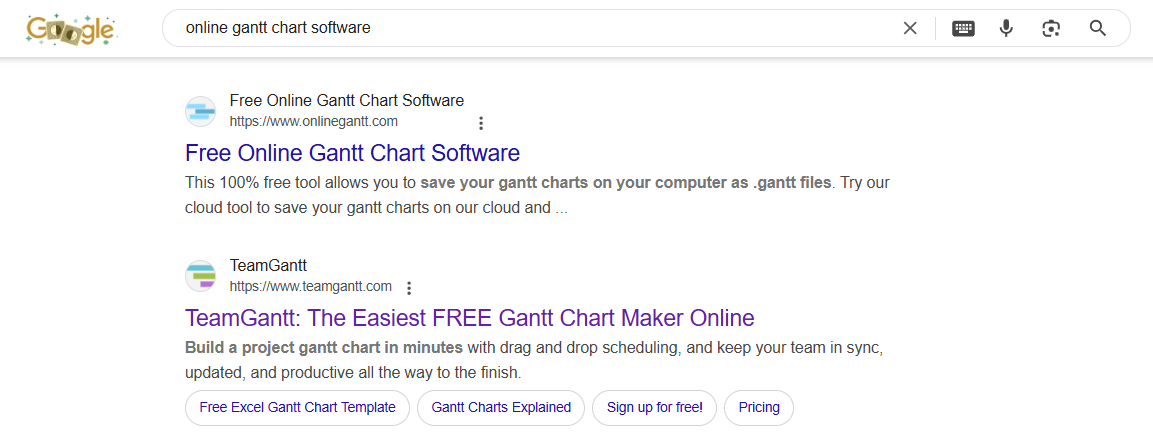This screenshot has width=1153, height=448.
Task: Click the snippet text 'Build a project gantt chart in minutes'
Action: coord(324,347)
